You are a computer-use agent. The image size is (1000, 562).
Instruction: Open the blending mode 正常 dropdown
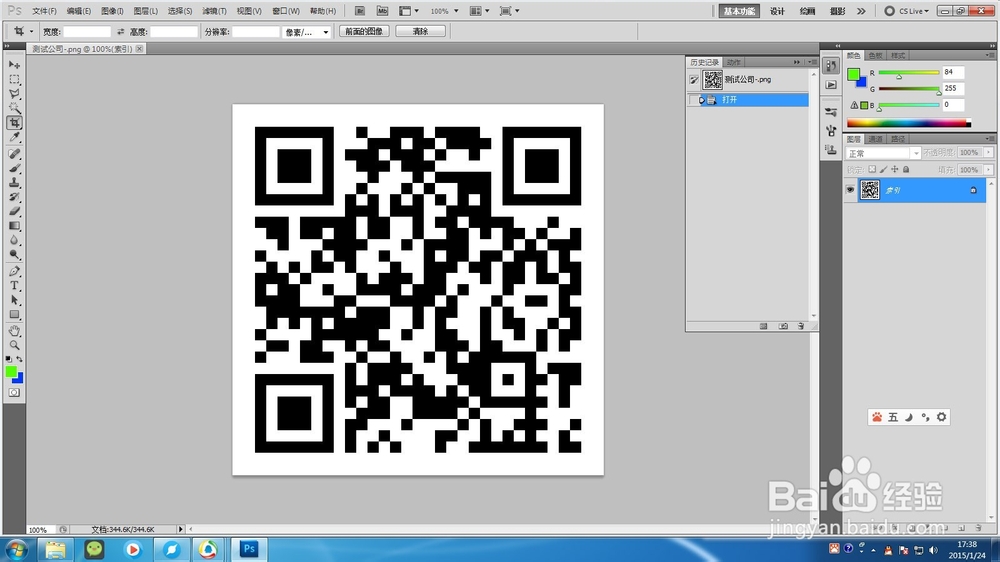coord(883,154)
